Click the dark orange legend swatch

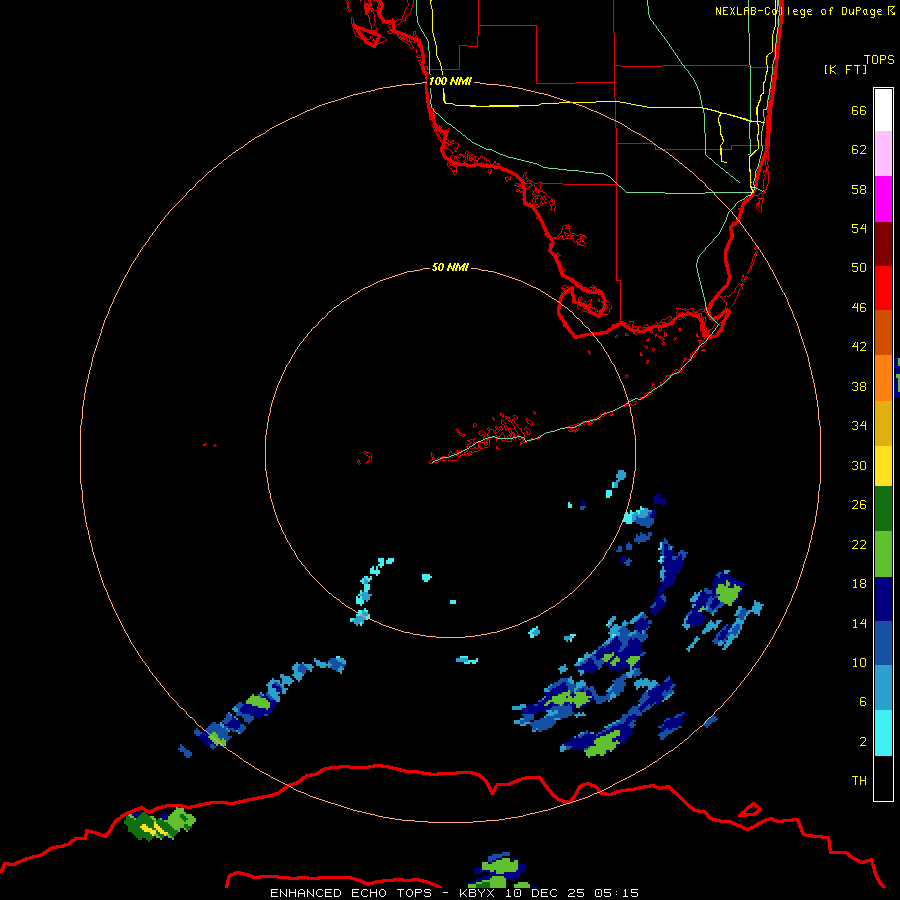coord(883,332)
